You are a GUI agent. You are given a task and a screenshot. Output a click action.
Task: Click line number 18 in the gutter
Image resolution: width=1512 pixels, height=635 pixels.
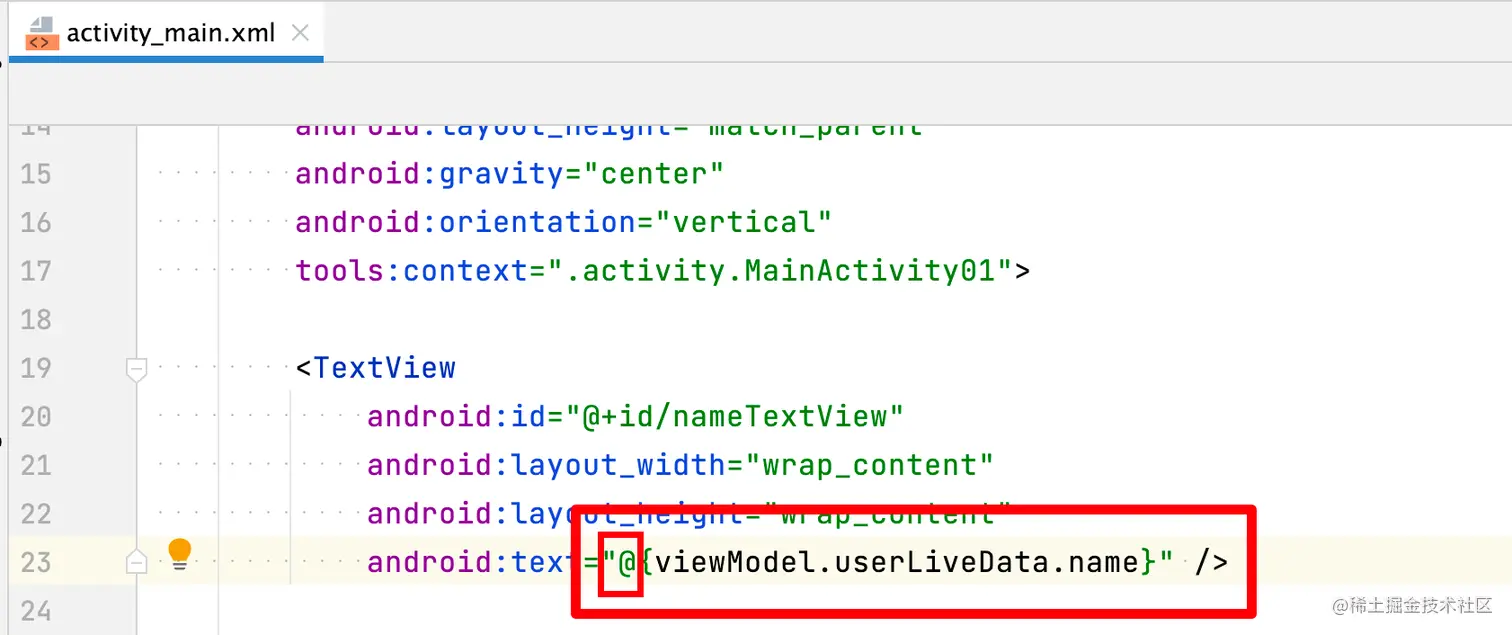point(35,320)
